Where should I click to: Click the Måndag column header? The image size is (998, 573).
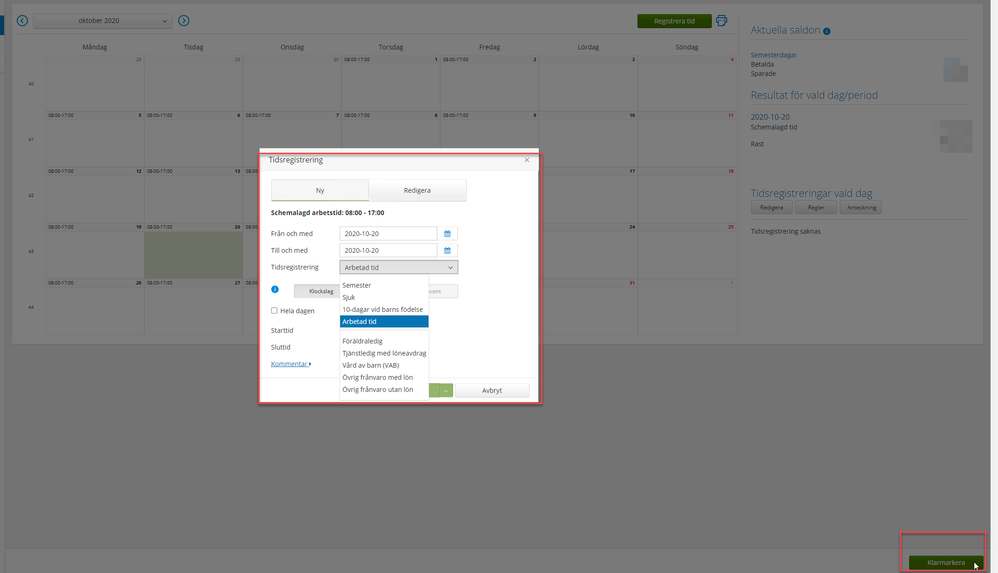(x=95, y=47)
